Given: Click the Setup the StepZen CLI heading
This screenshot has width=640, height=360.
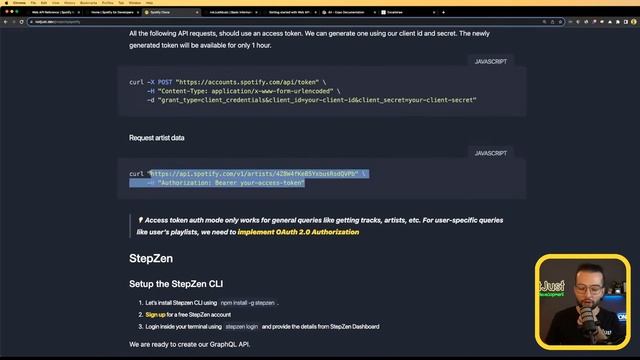Looking at the screenshot, I should click(176, 284).
